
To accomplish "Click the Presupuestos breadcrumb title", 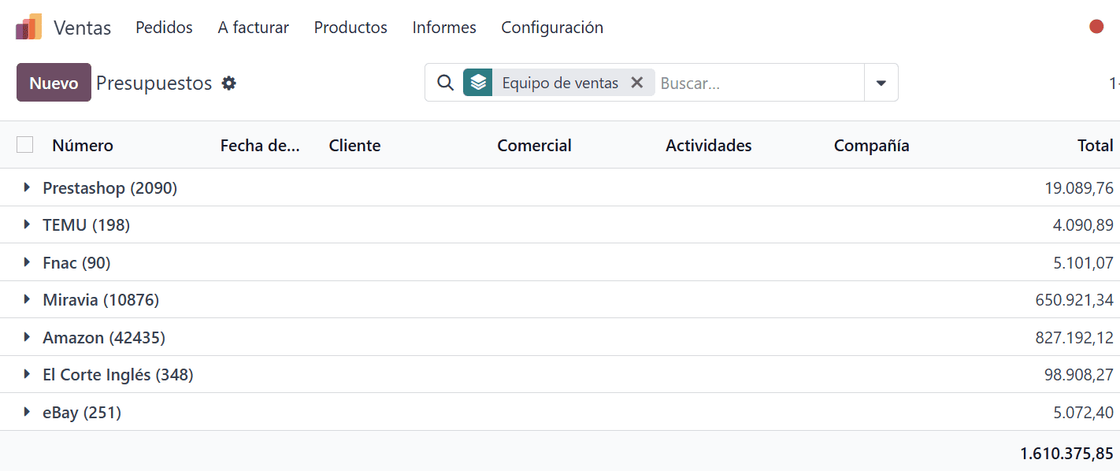I will pos(154,83).
